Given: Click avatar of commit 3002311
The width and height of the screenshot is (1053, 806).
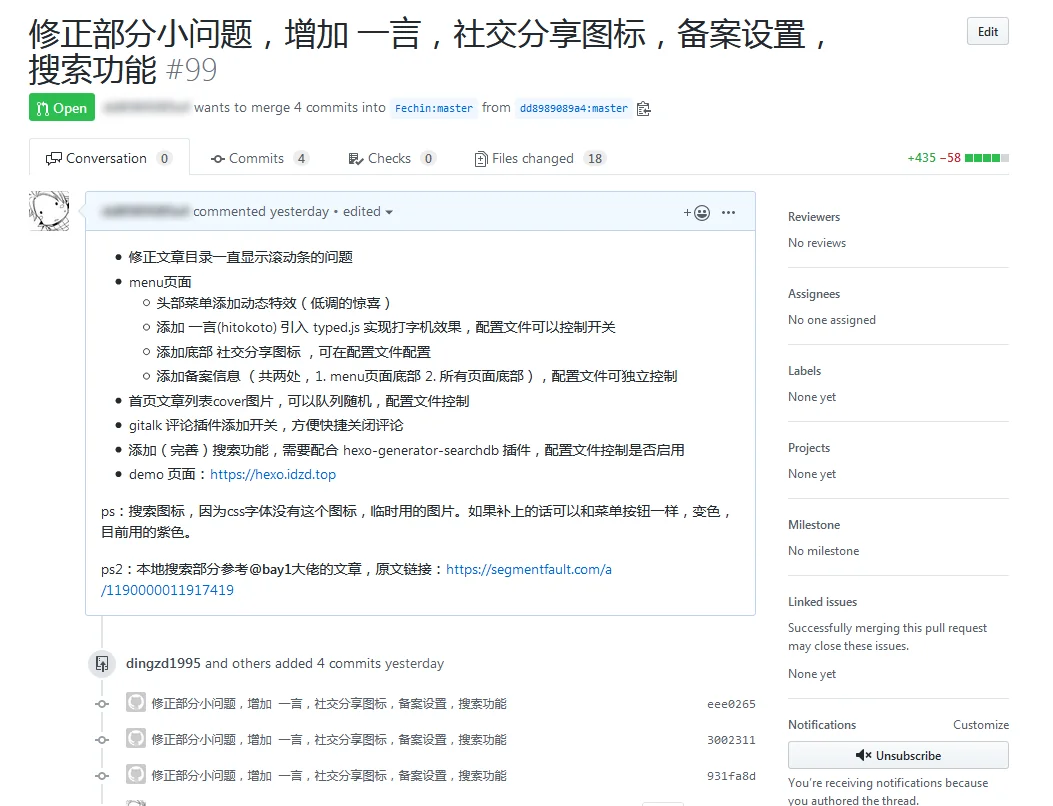Looking at the screenshot, I should (136, 738).
